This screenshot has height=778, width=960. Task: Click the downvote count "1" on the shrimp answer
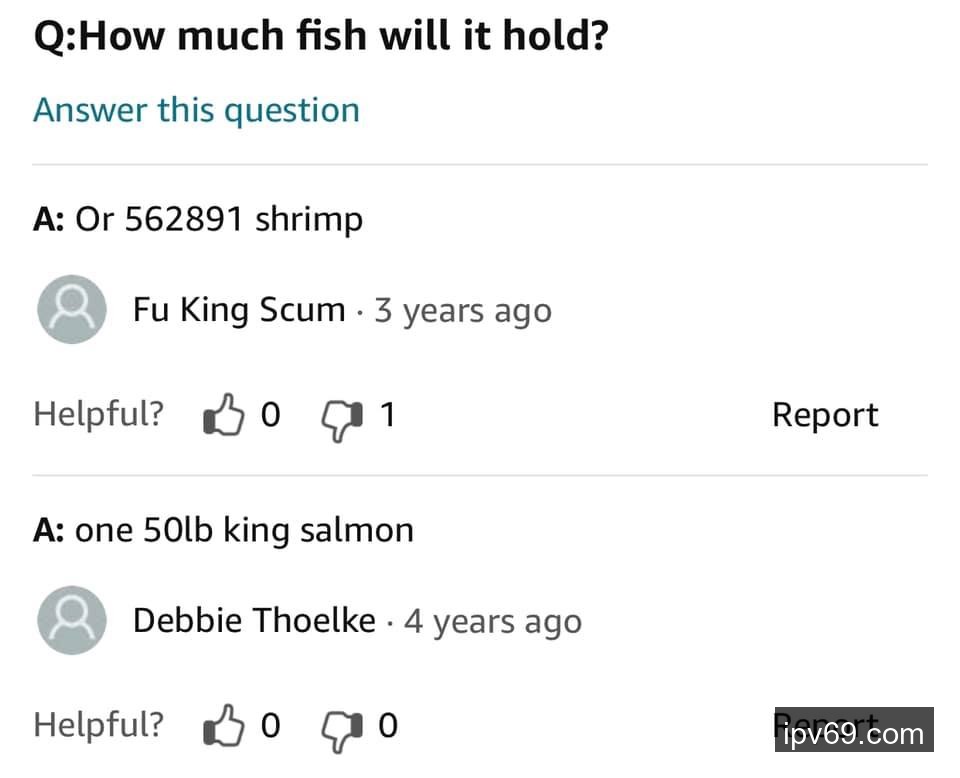point(387,415)
